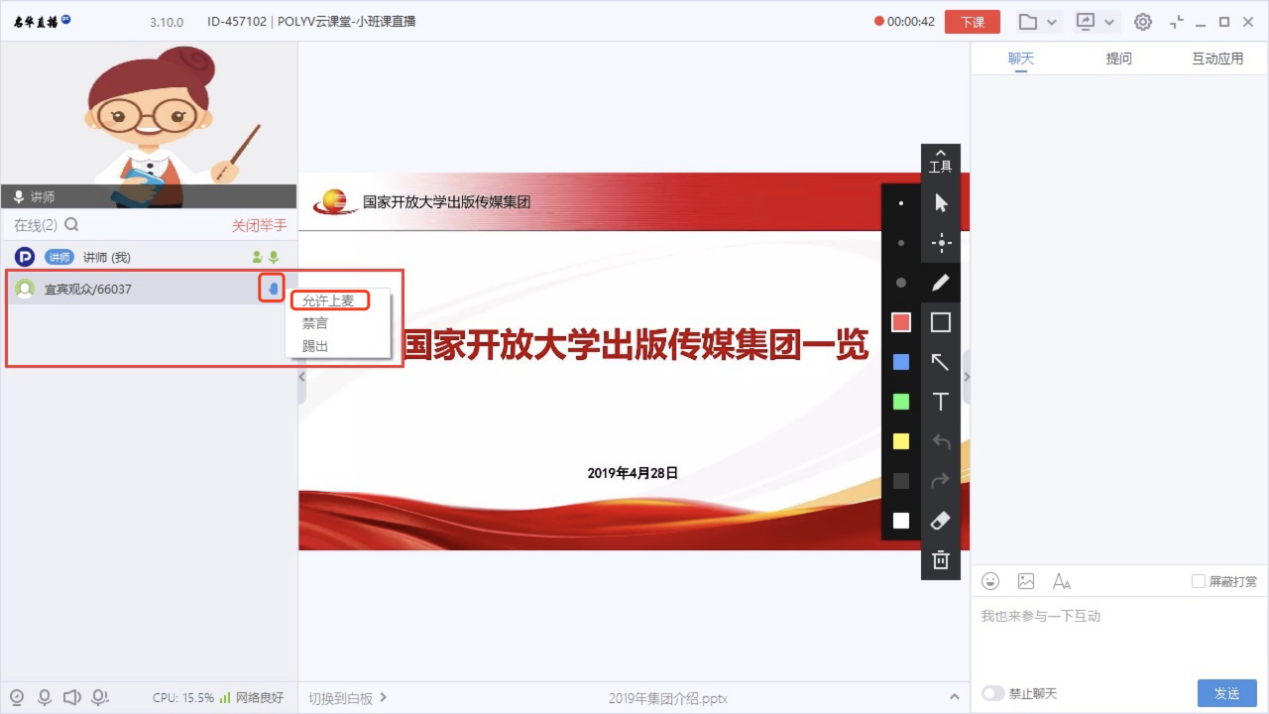Click the 00:00:42 recording timer
This screenshot has width=1269, height=714.
pyautogui.click(x=905, y=22)
